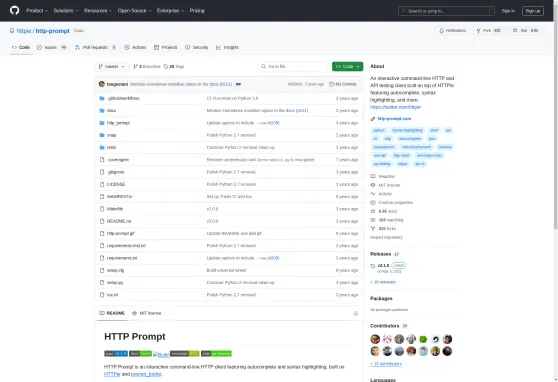Click the Notifications bell button
This screenshot has width=558, height=382.
pos(453,31)
